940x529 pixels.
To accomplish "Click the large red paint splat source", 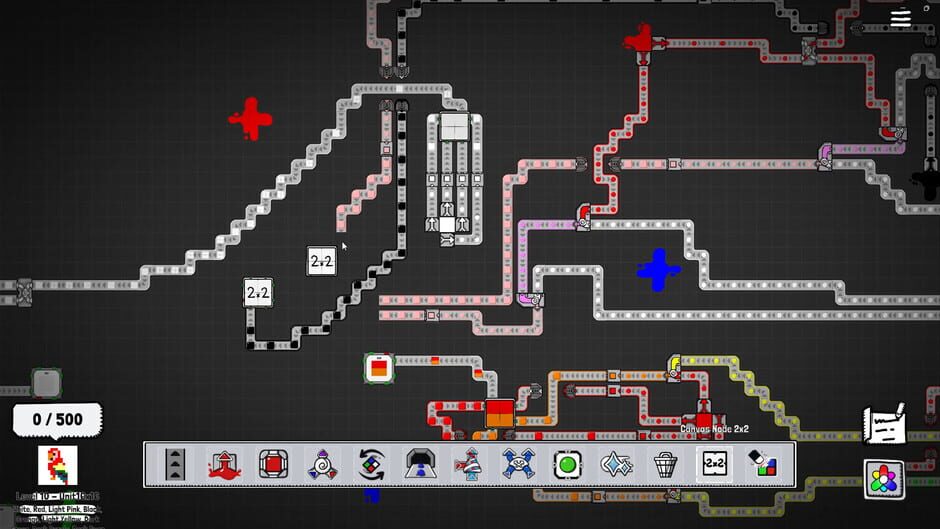I will 250,119.
